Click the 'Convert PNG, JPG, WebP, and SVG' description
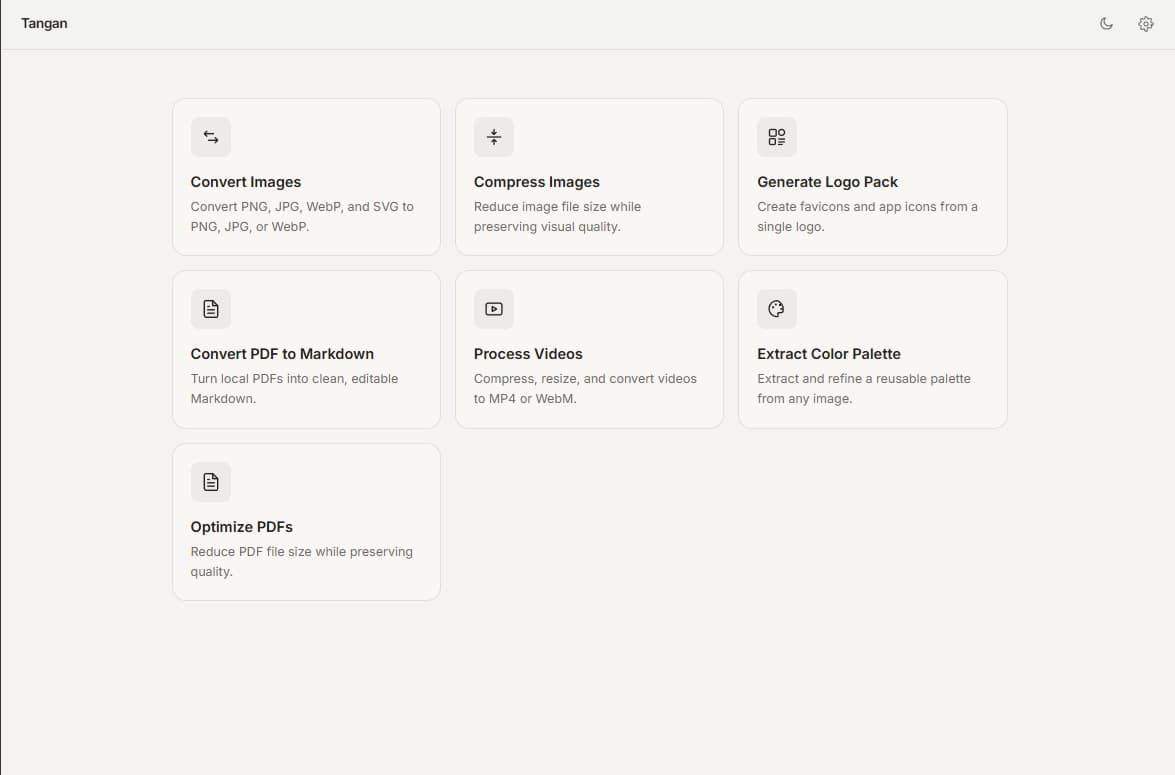 tap(302, 217)
